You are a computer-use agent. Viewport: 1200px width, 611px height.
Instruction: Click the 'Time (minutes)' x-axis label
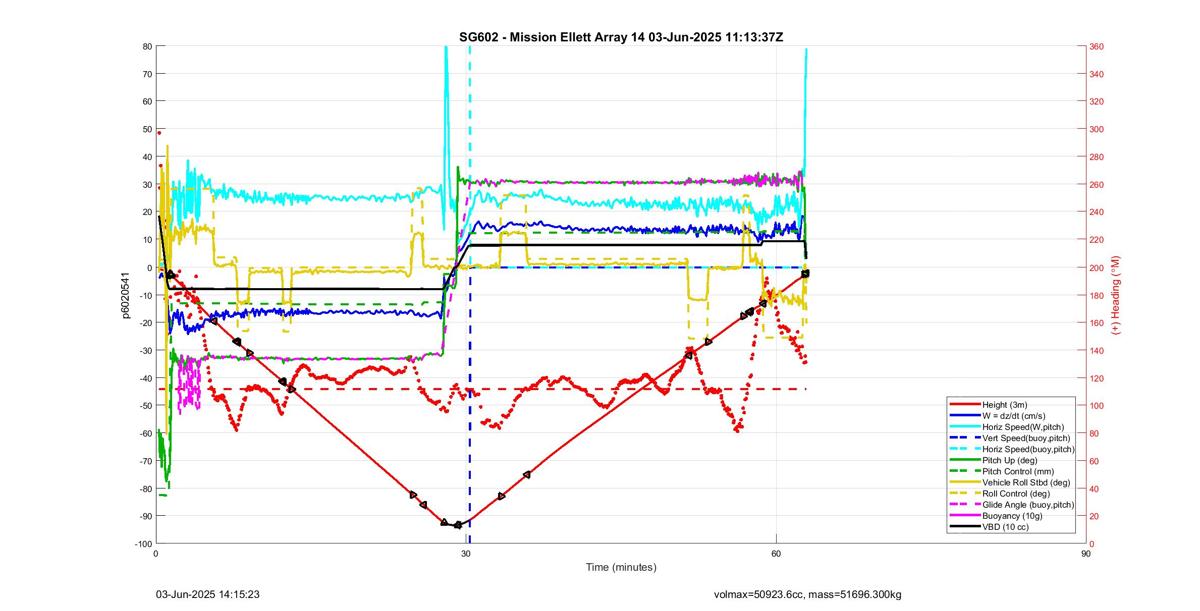click(620, 567)
